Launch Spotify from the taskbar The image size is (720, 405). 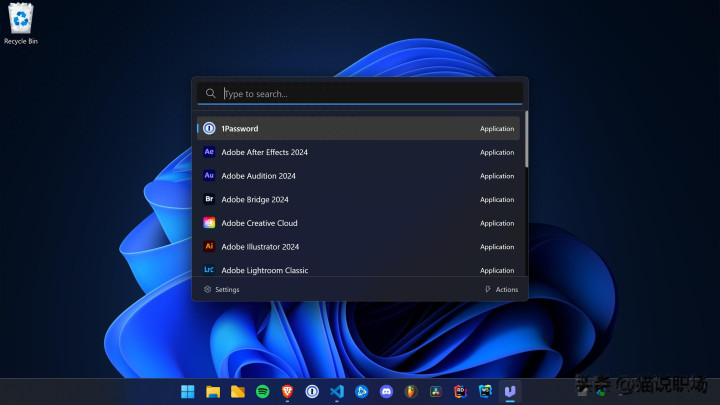(x=263, y=391)
